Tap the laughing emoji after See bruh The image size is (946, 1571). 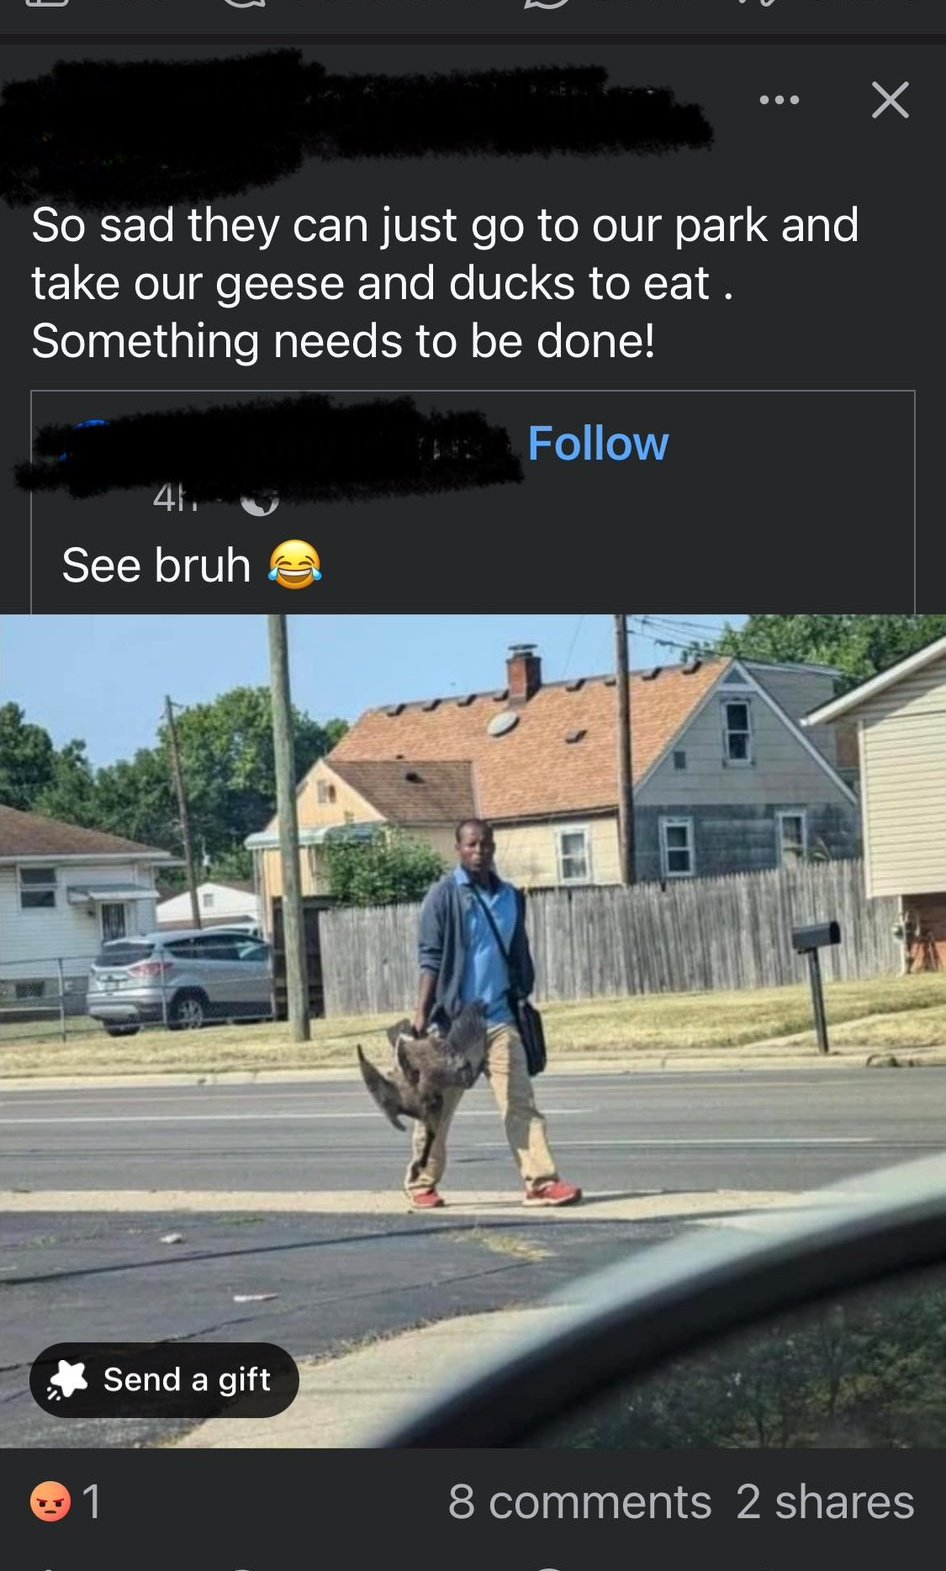(x=295, y=564)
